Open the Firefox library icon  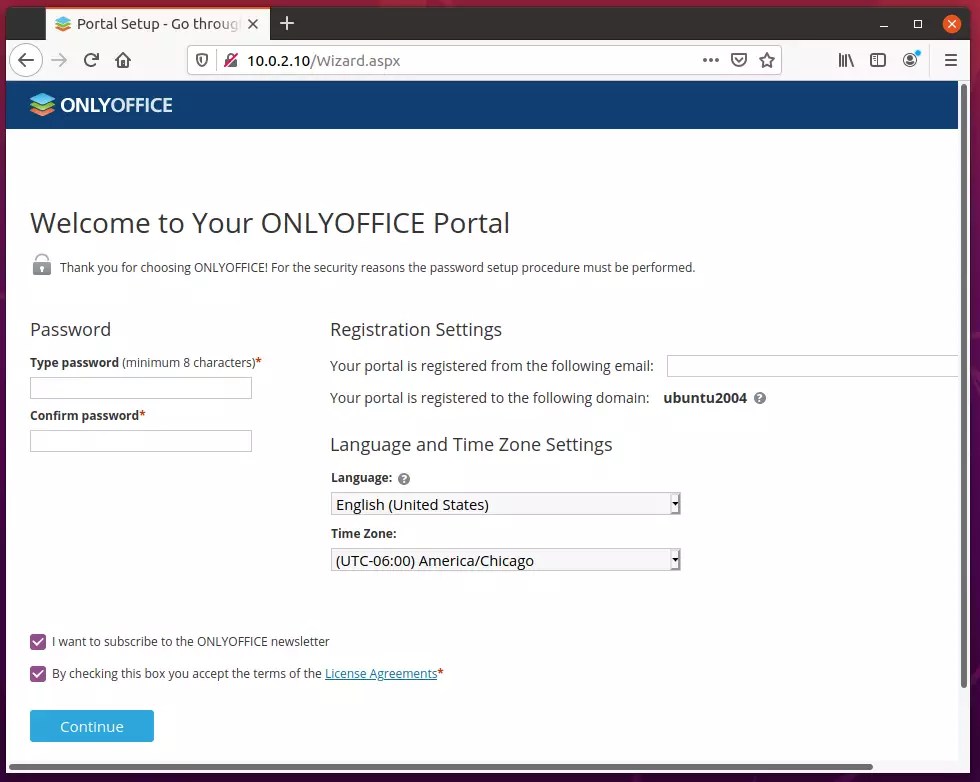pos(845,60)
